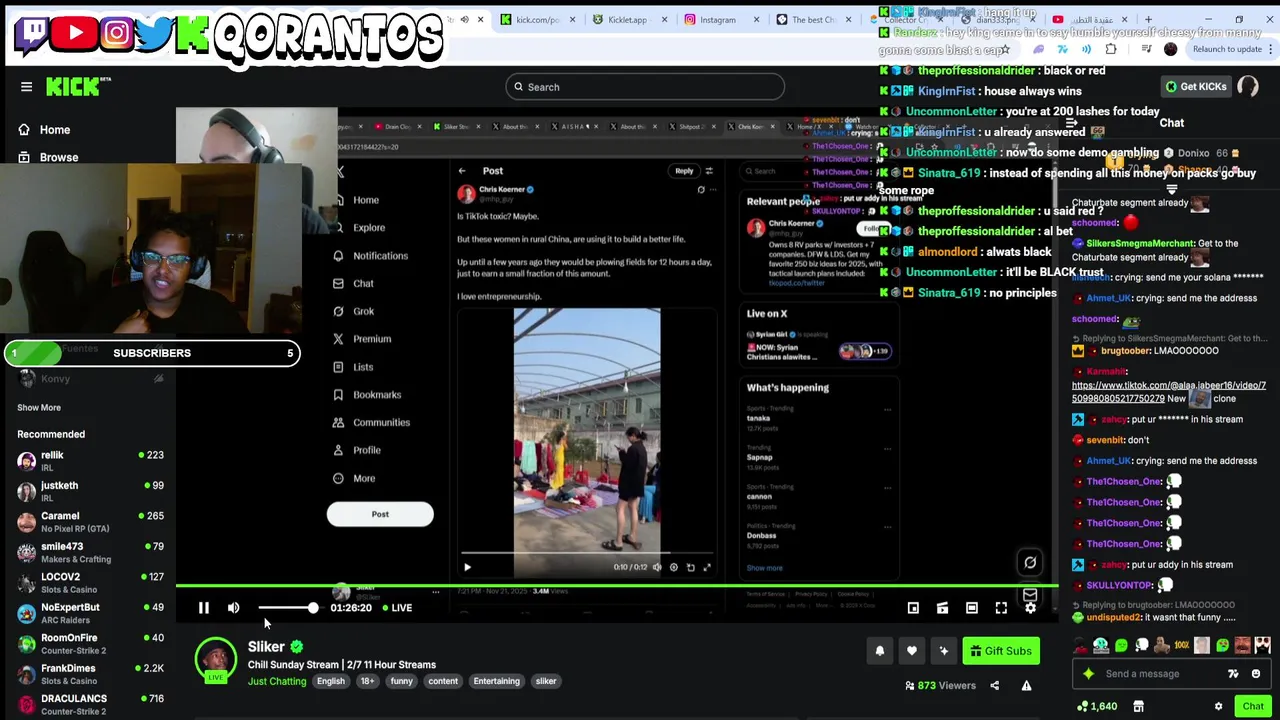
Task: Open recommended channel RoomOnFire
Action: click(90, 644)
